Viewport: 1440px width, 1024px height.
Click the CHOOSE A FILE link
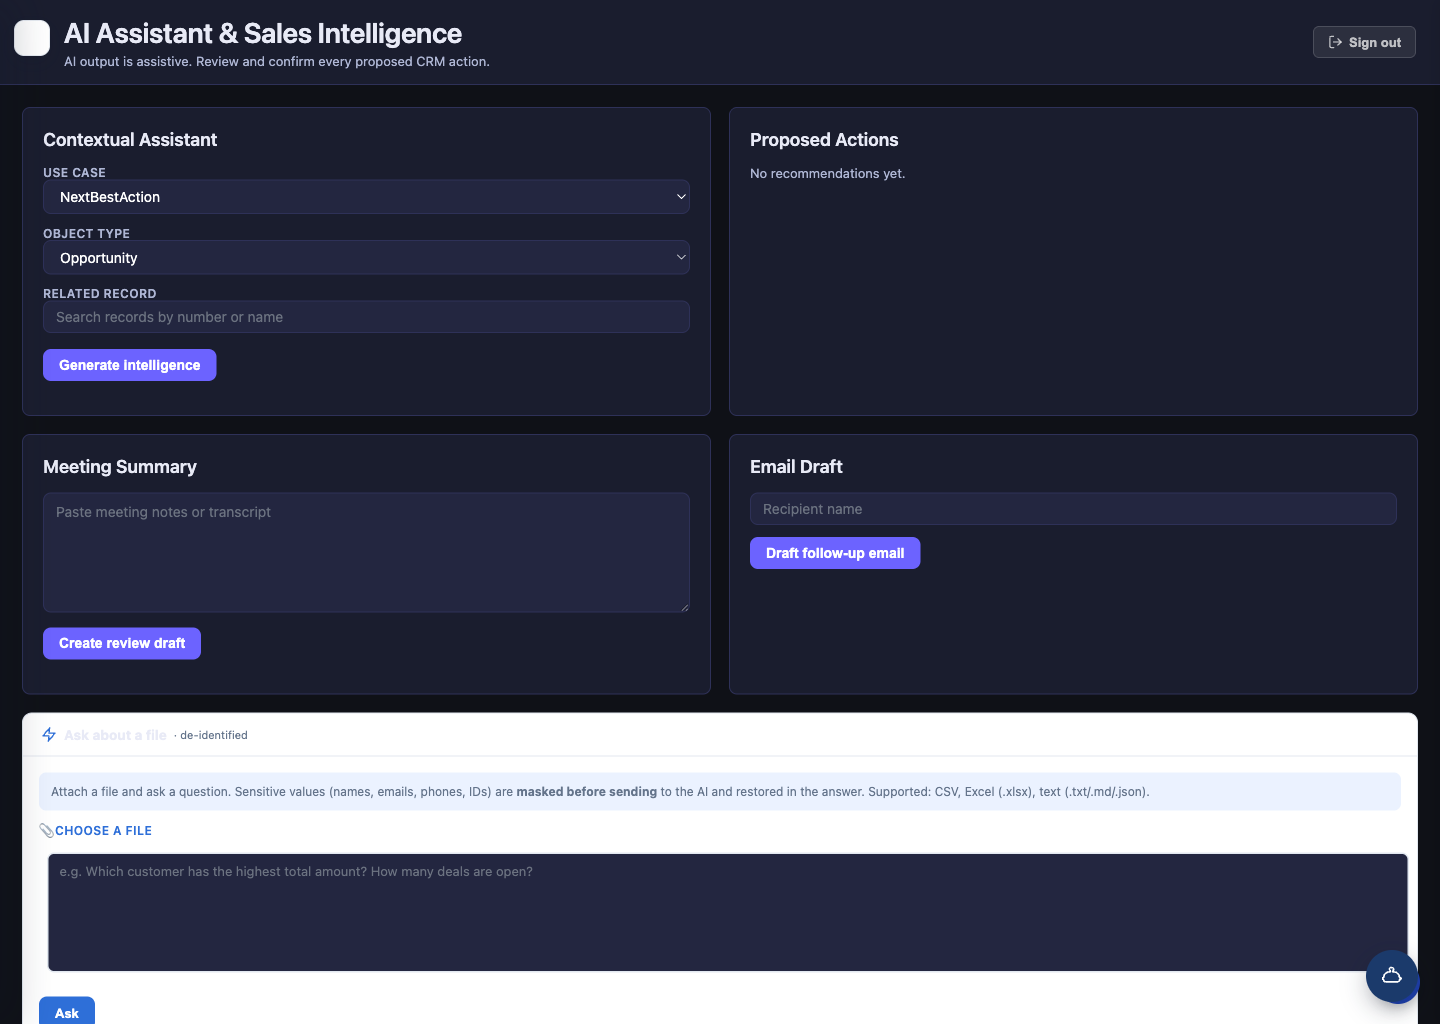(104, 831)
